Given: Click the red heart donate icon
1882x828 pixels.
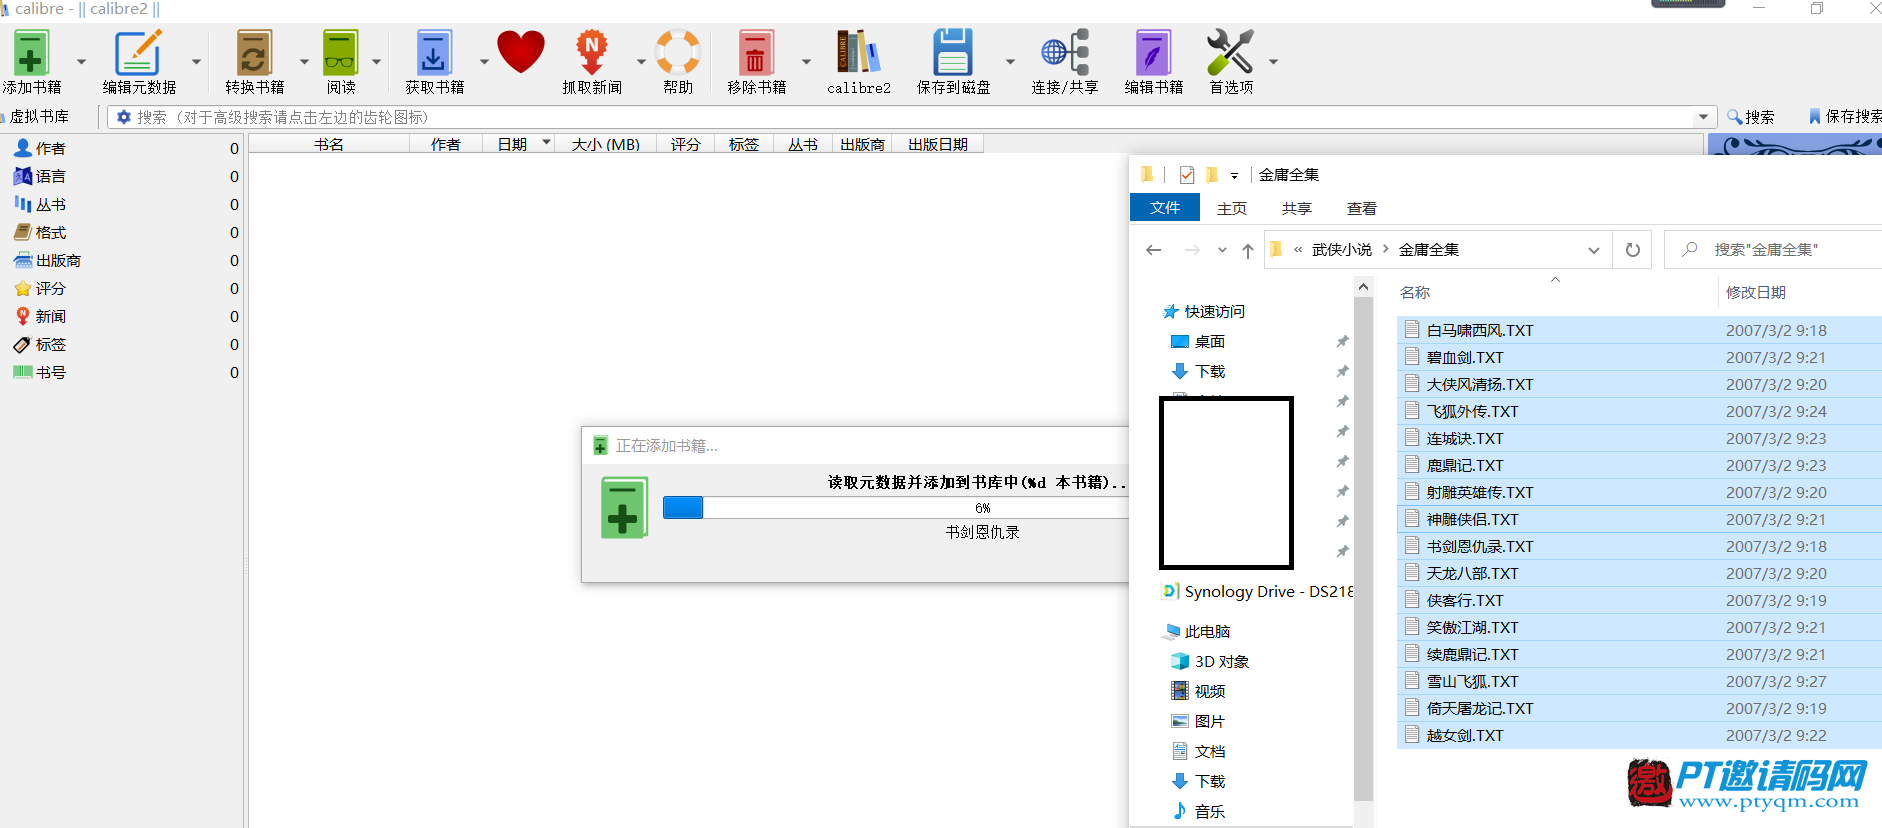Looking at the screenshot, I should click(x=521, y=52).
